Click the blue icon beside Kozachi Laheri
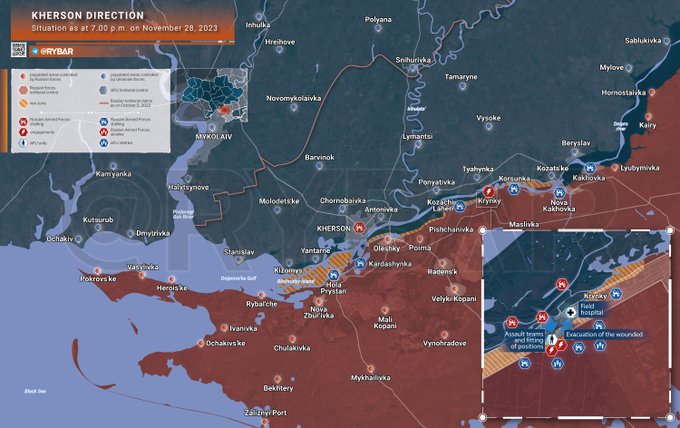680x428 pixels. 460,206
